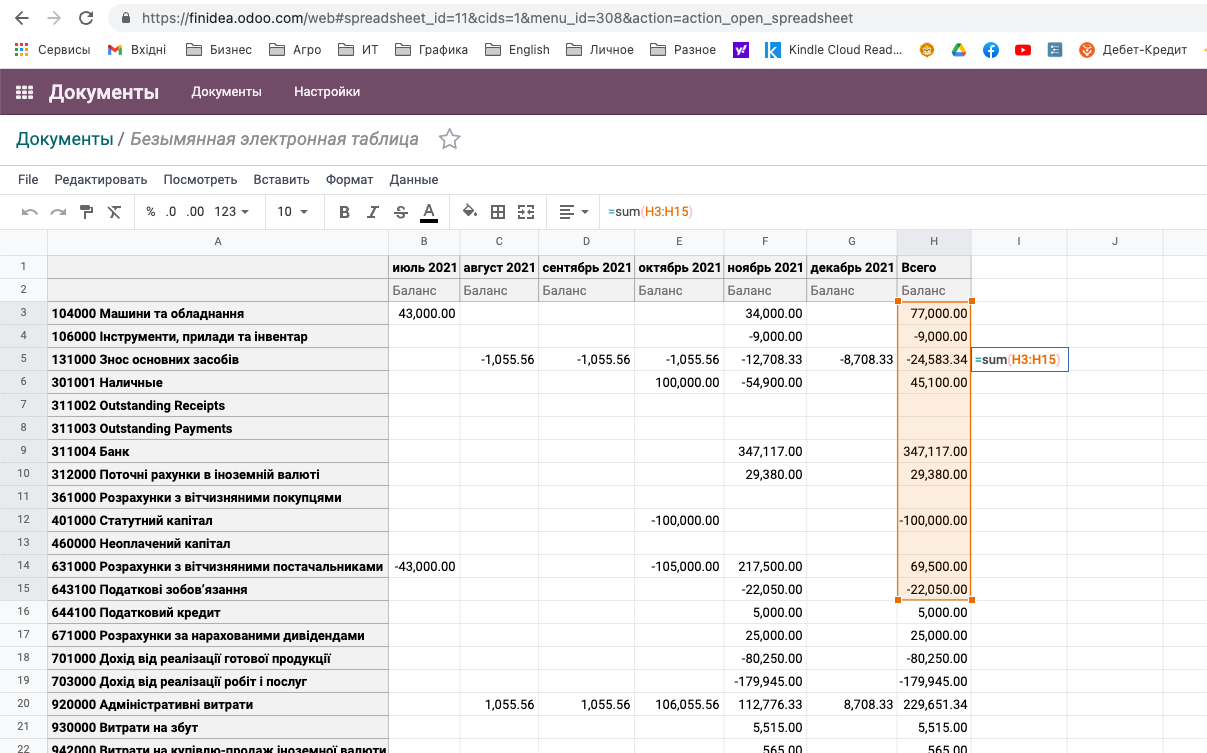The height and width of the screenshot is (753, 1207).
Task: Open the Данные menu
Action: [414, 180]
